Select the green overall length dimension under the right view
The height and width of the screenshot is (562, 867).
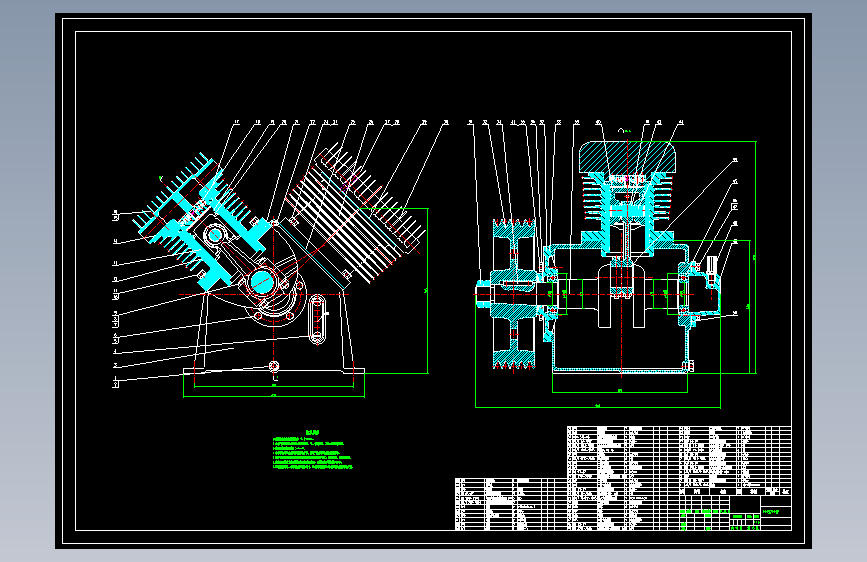(x=598, y=407)
